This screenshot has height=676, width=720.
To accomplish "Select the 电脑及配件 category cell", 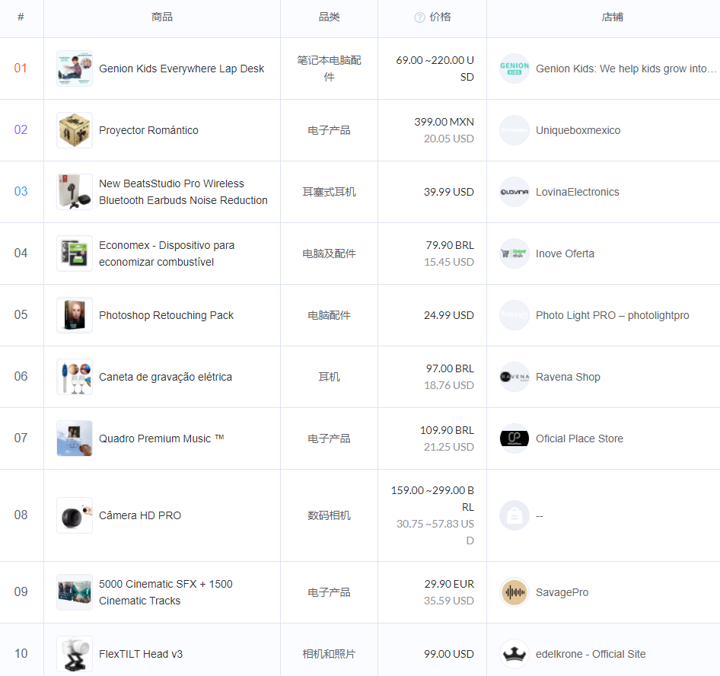I will click(x=329, y=254).
